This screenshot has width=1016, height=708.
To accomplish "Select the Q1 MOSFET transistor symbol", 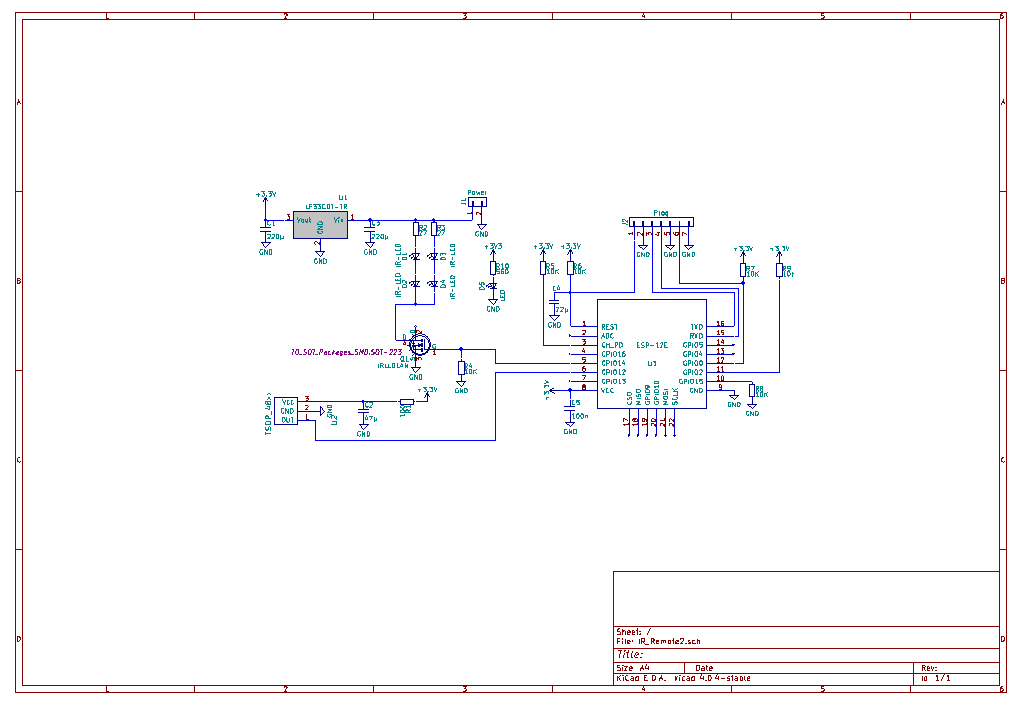I will coord(419,343).
